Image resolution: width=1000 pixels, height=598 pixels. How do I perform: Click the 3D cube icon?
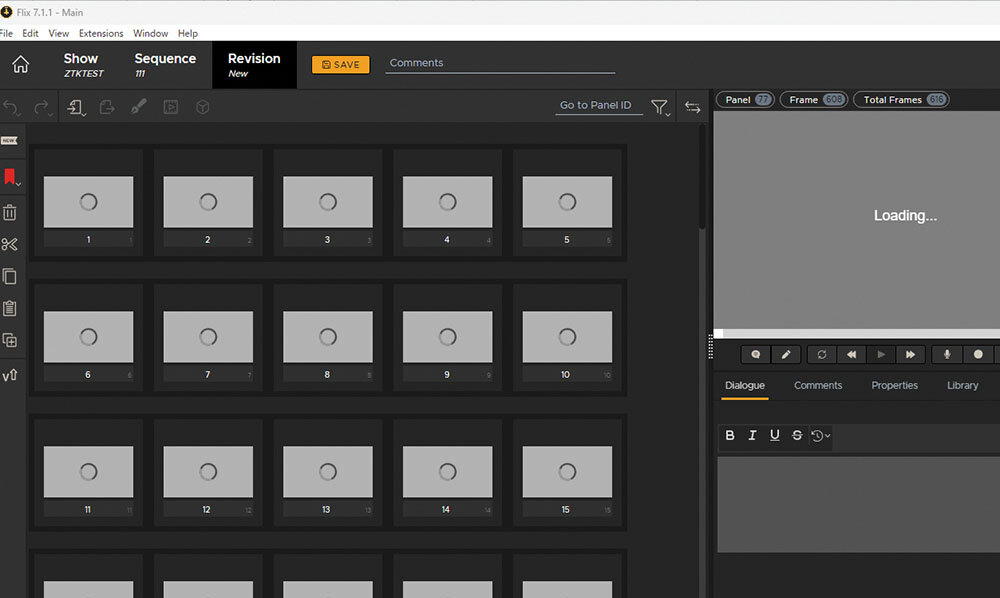pos(203,107)
